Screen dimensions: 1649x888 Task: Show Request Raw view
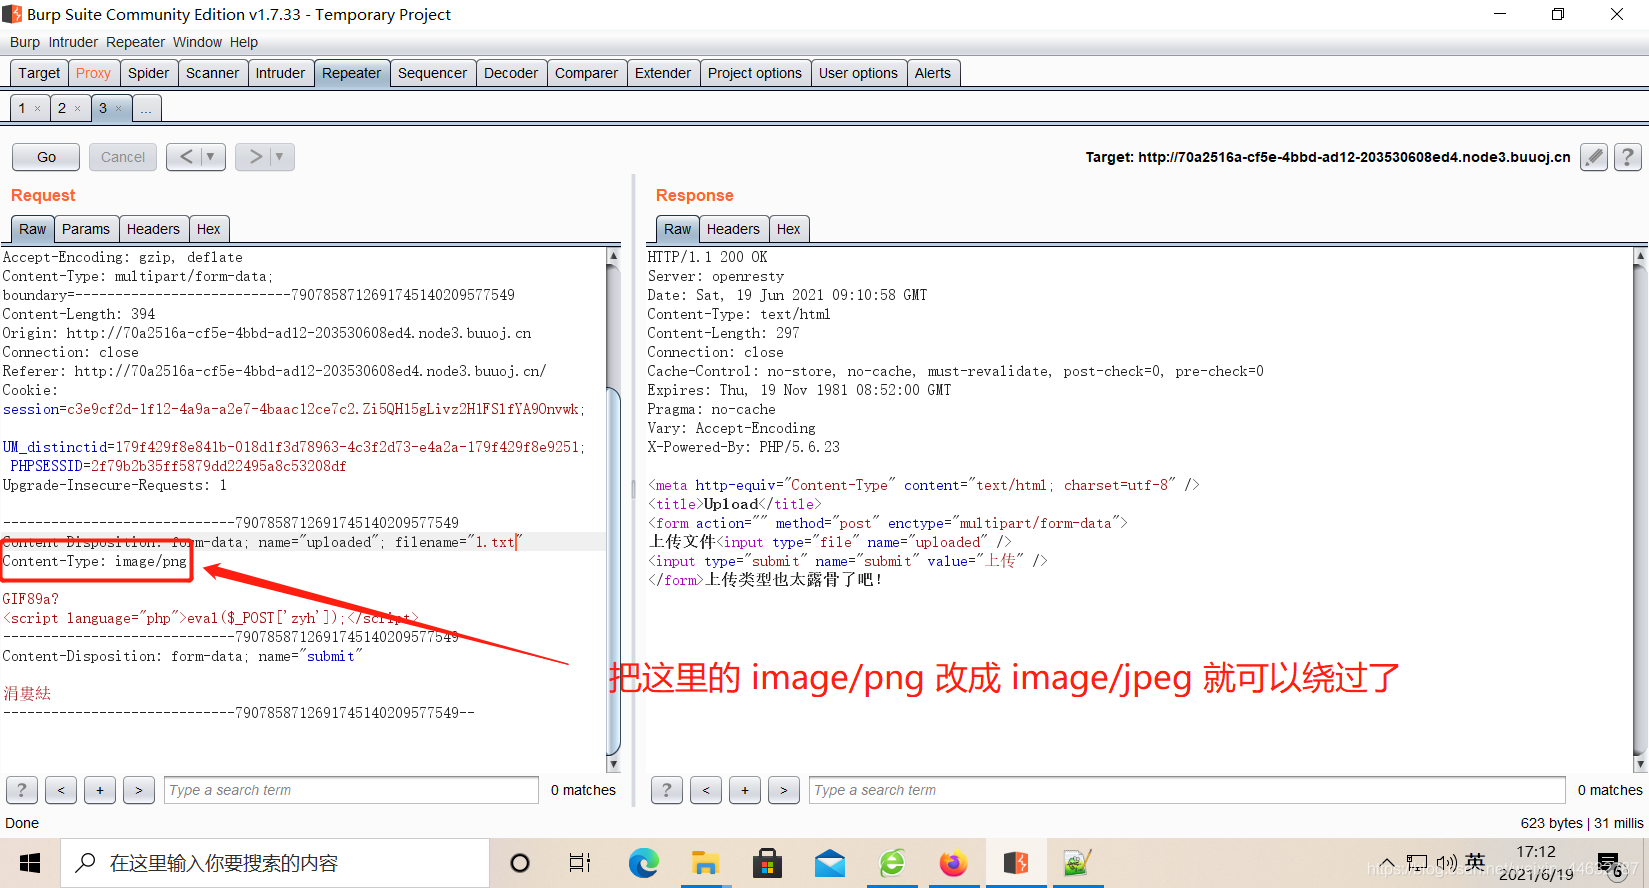click(x=32, y=229)
